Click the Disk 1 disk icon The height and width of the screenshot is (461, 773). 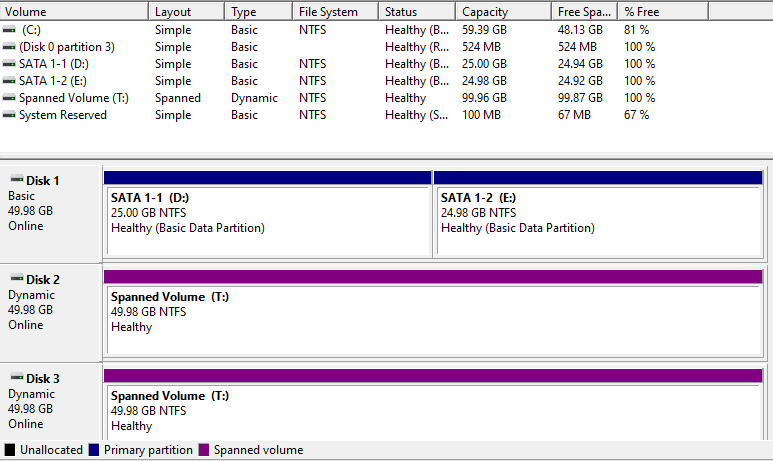pos(17,179)
